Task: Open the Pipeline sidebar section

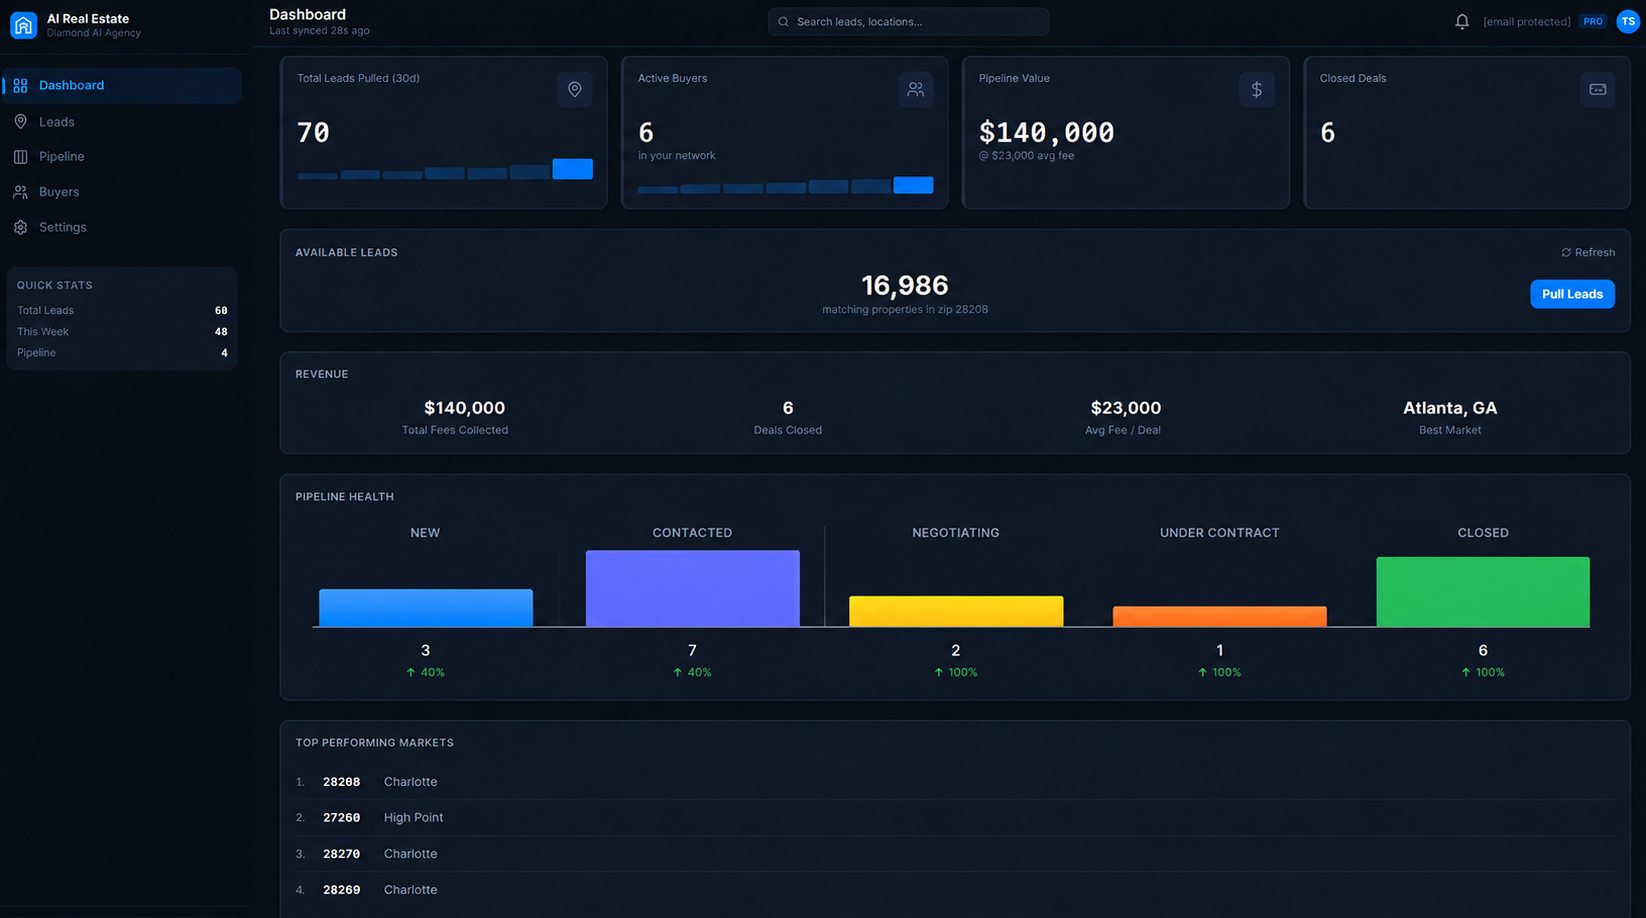Action: coord(122,156)
